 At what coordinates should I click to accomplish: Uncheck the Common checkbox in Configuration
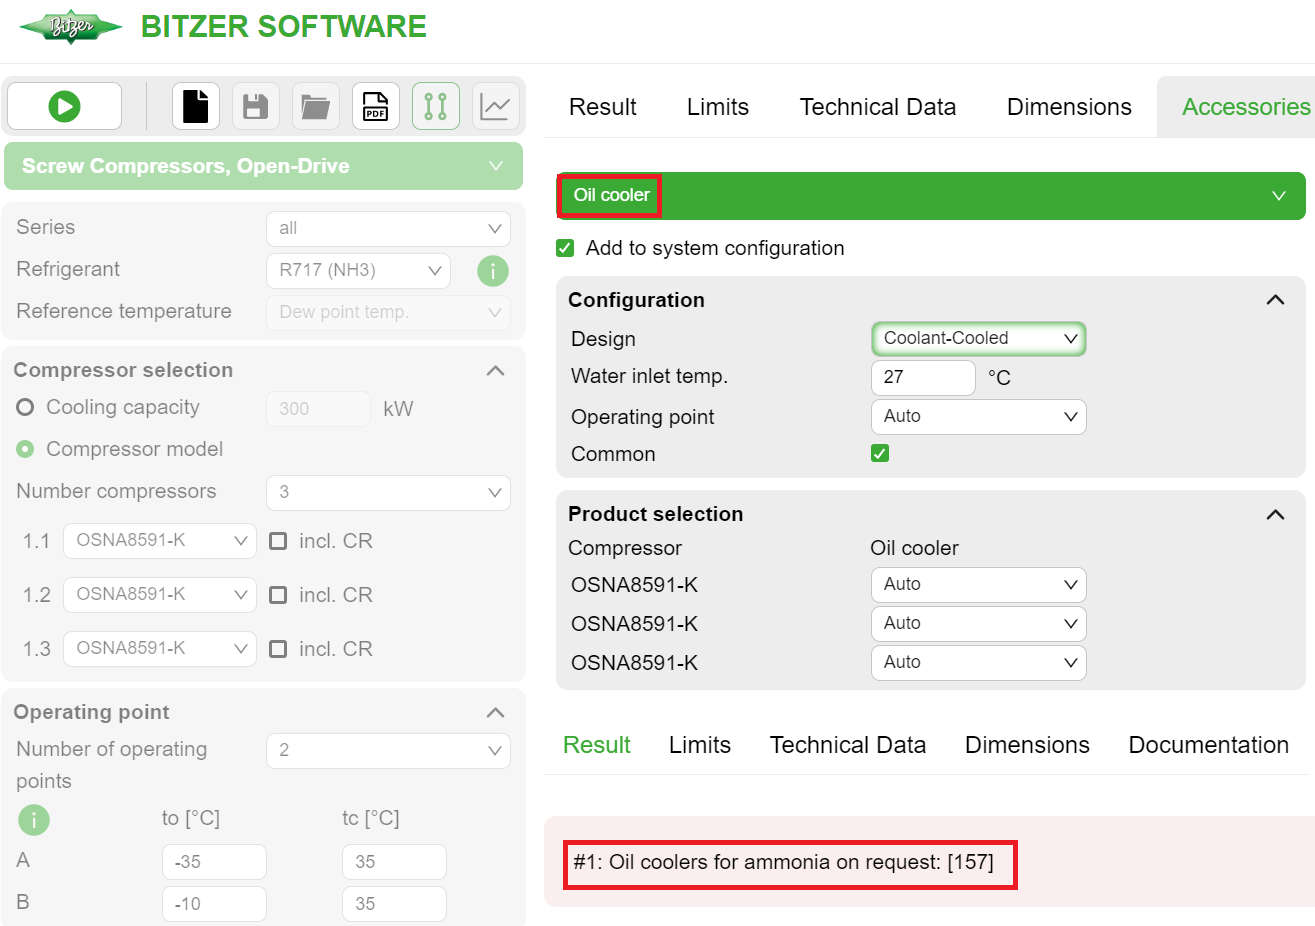pos(879,453)
